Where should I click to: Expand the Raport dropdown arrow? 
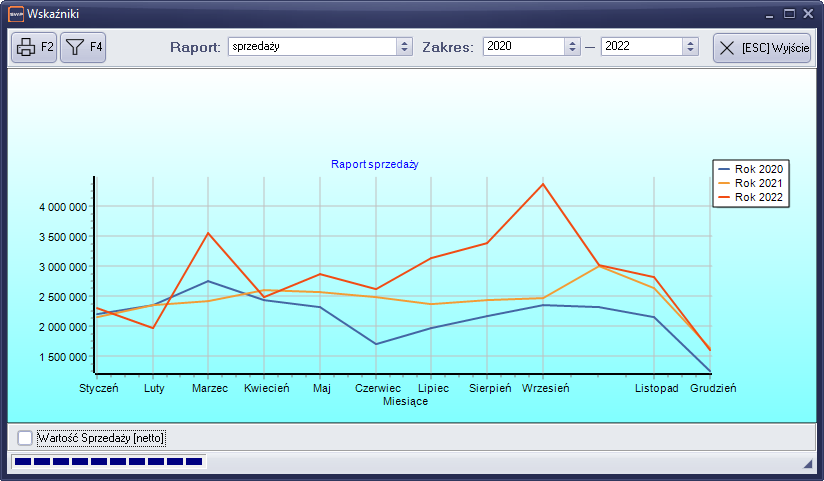click(x=404, y=47)
